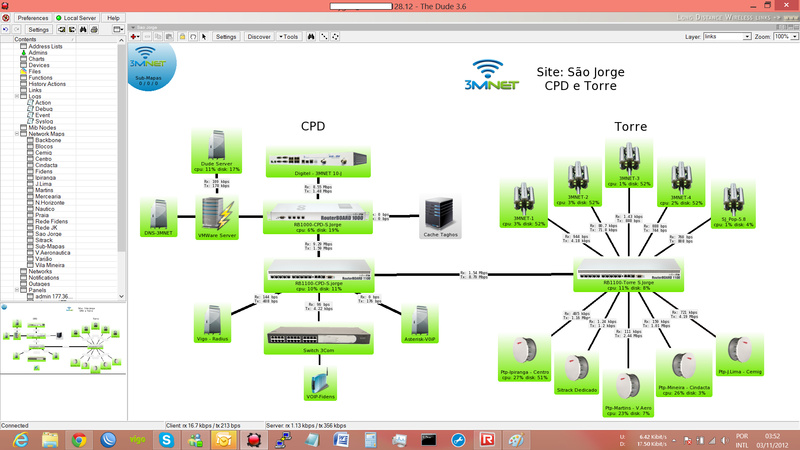
Task: Select the Sitrack Dedicado dish icon
Action: point(577,373)
